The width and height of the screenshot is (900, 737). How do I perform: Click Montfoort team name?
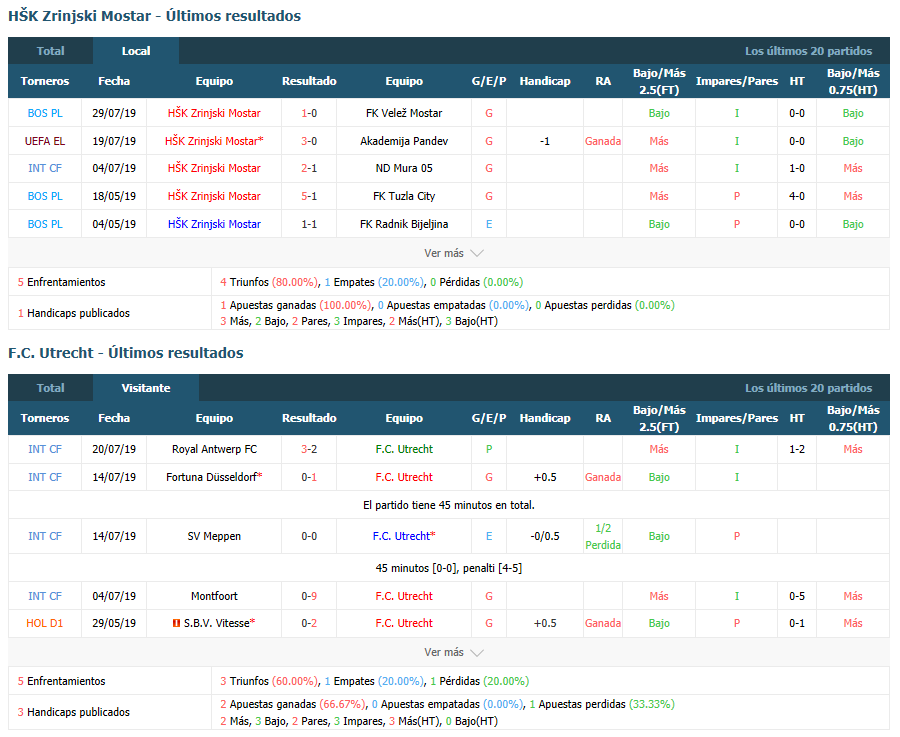pos(214,596)
